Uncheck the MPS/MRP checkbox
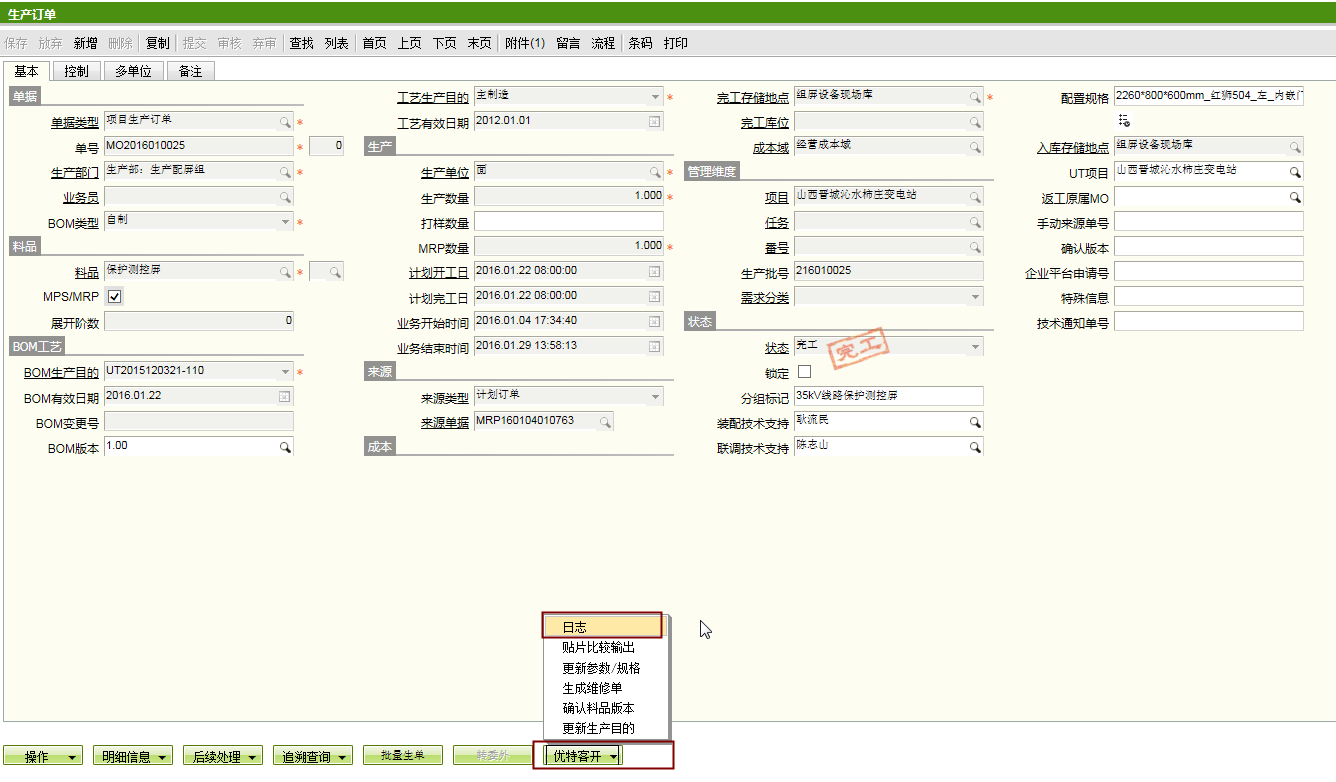This screenshot has height=782, width=1336. pos(114,297)
